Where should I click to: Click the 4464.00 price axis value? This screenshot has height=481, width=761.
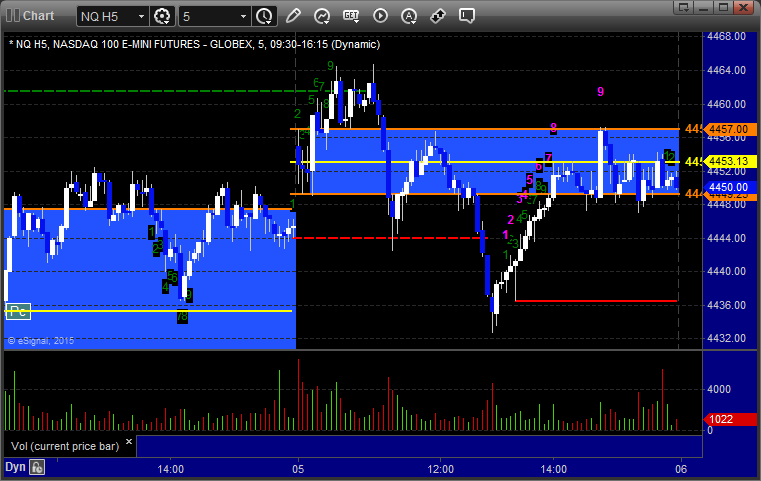click(x=727, y=70)
